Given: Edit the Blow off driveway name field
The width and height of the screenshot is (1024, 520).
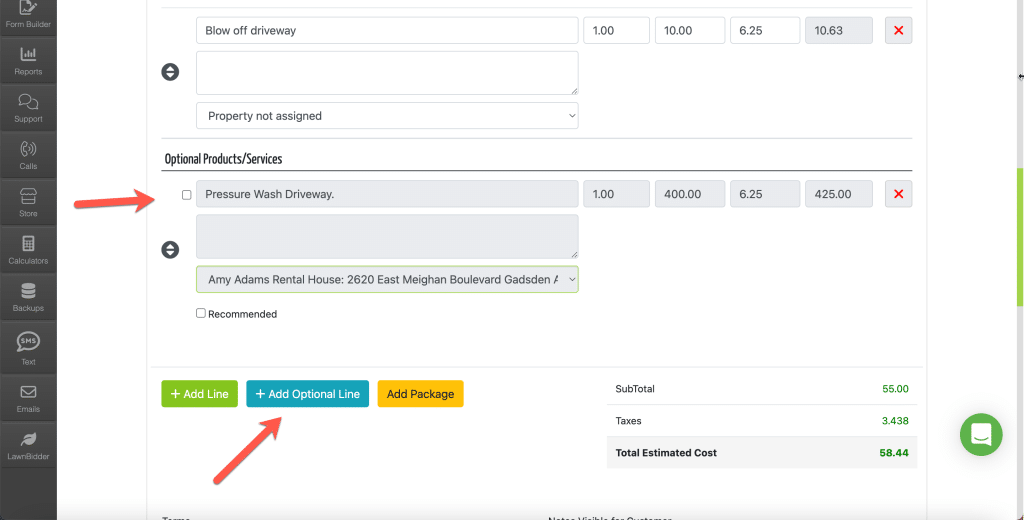Looking at the screenshot, I should [x=387, y=30].
